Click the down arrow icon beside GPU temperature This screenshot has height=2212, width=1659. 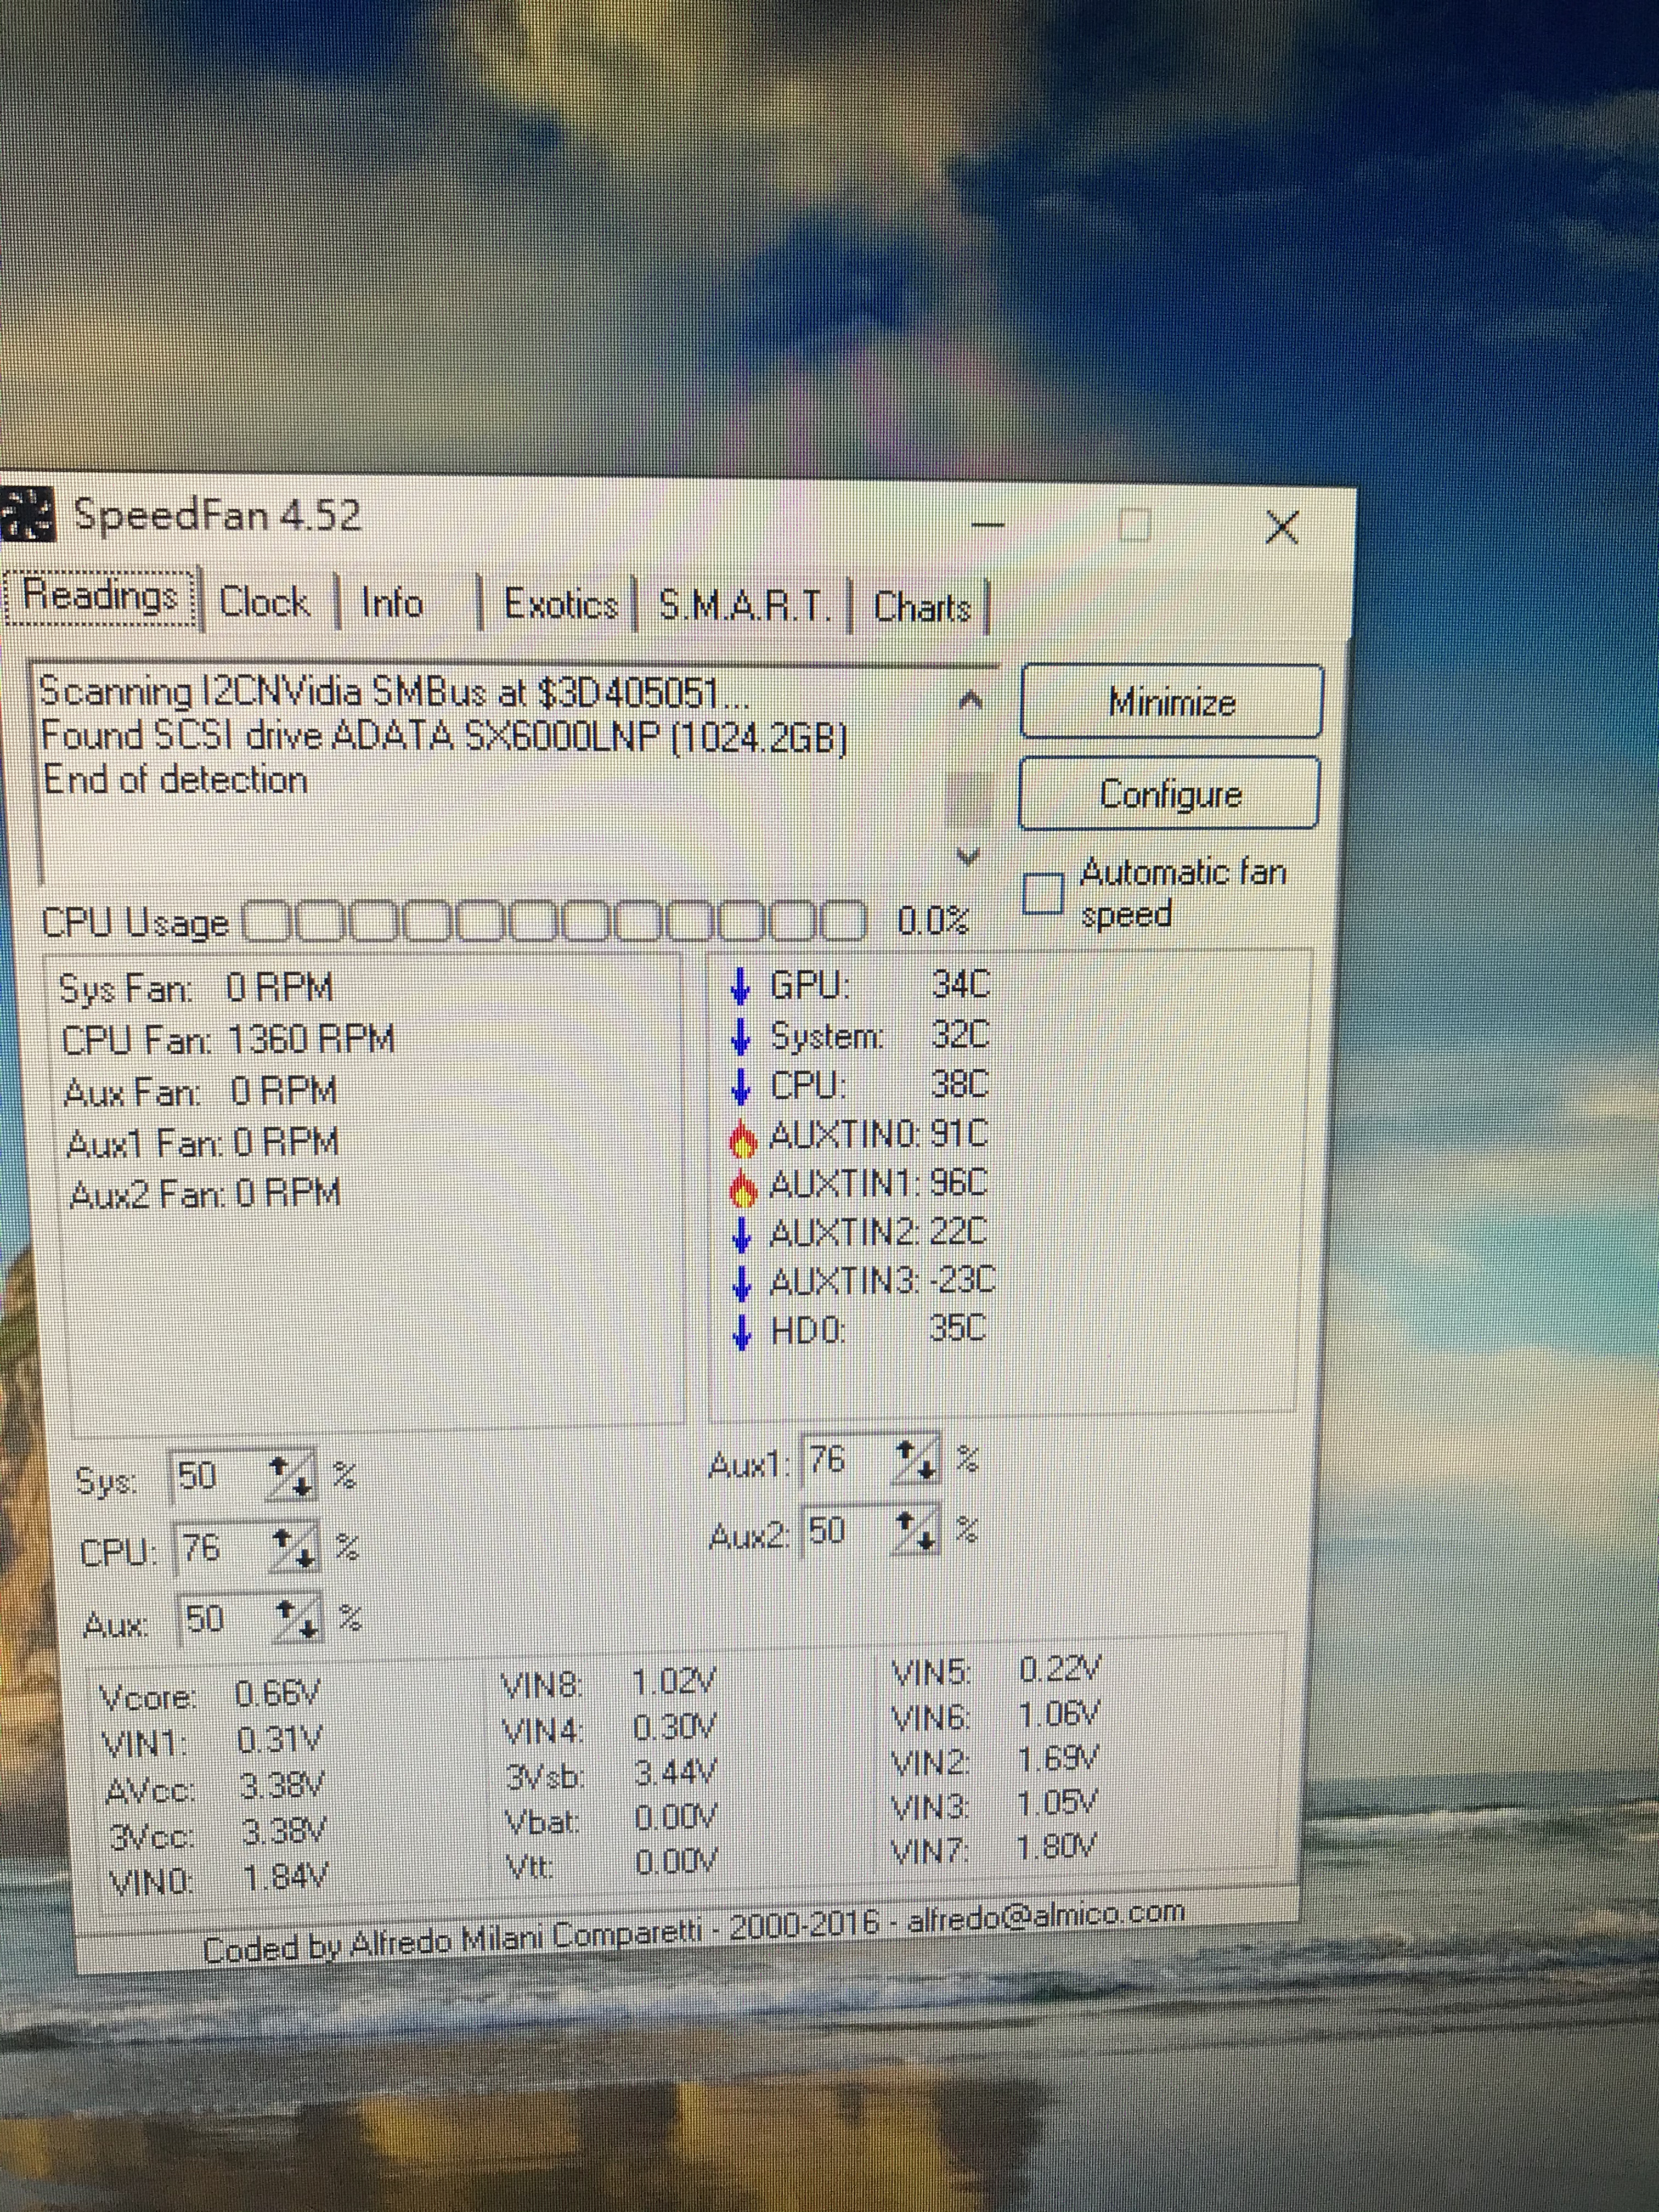tap(740, 986)
